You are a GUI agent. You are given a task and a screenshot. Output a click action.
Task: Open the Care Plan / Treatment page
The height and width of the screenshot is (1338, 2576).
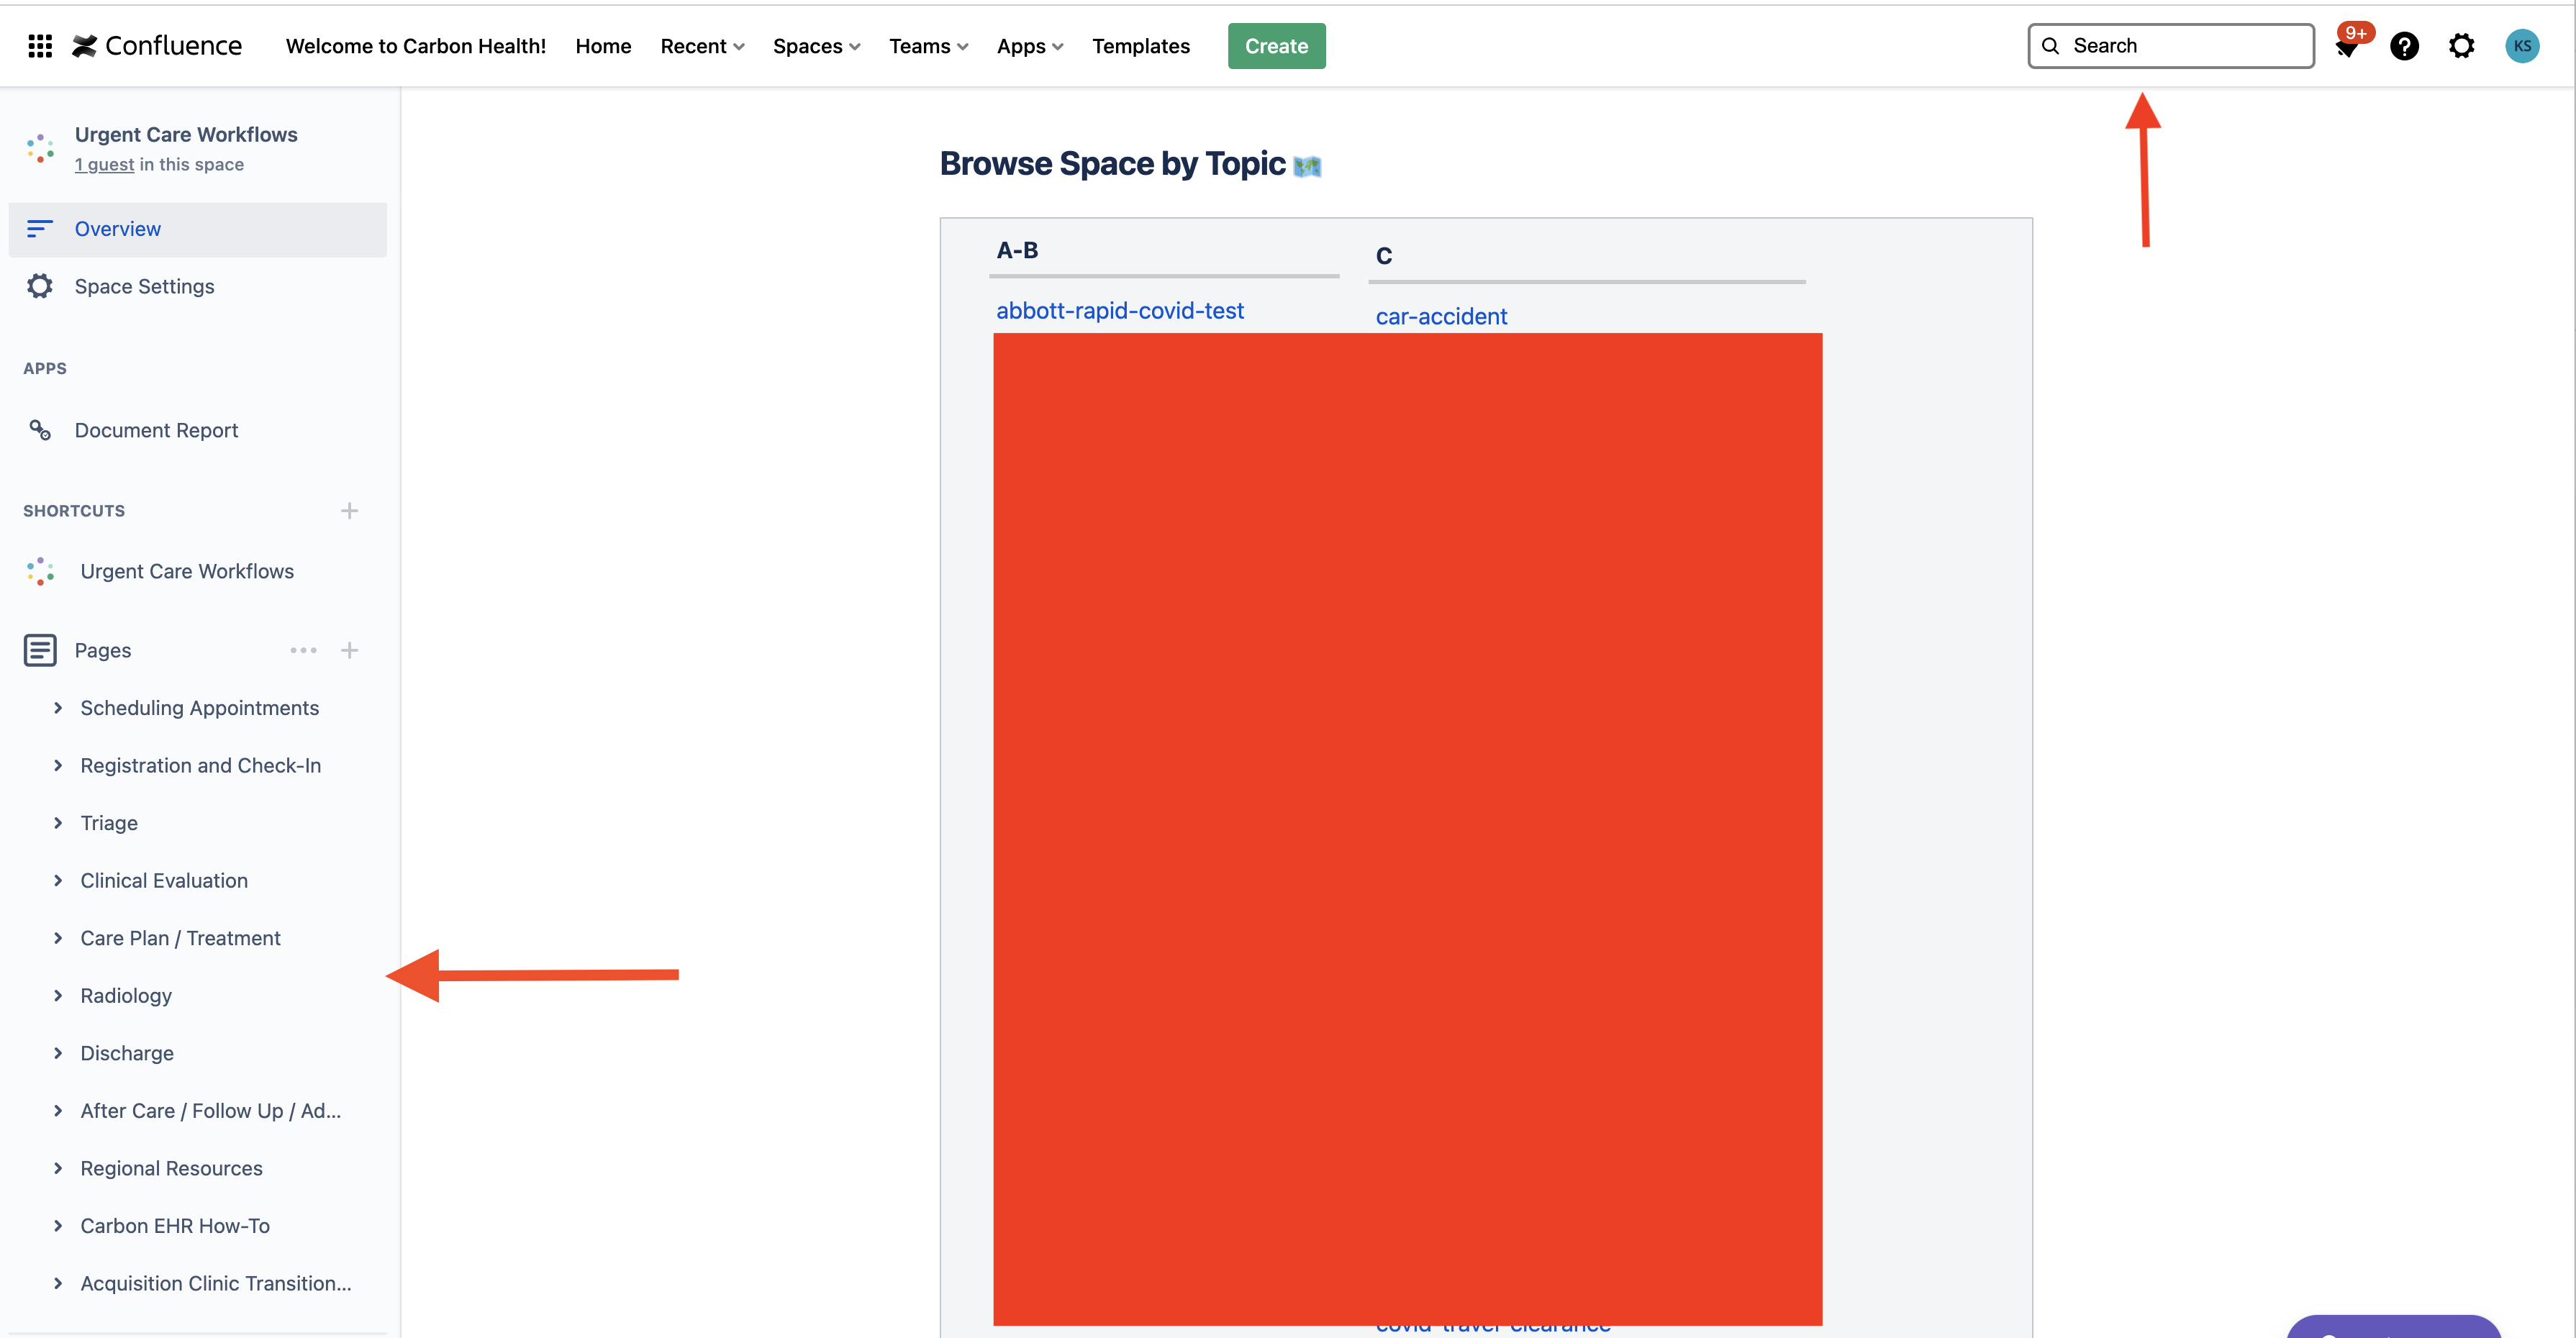coord(180,938)
